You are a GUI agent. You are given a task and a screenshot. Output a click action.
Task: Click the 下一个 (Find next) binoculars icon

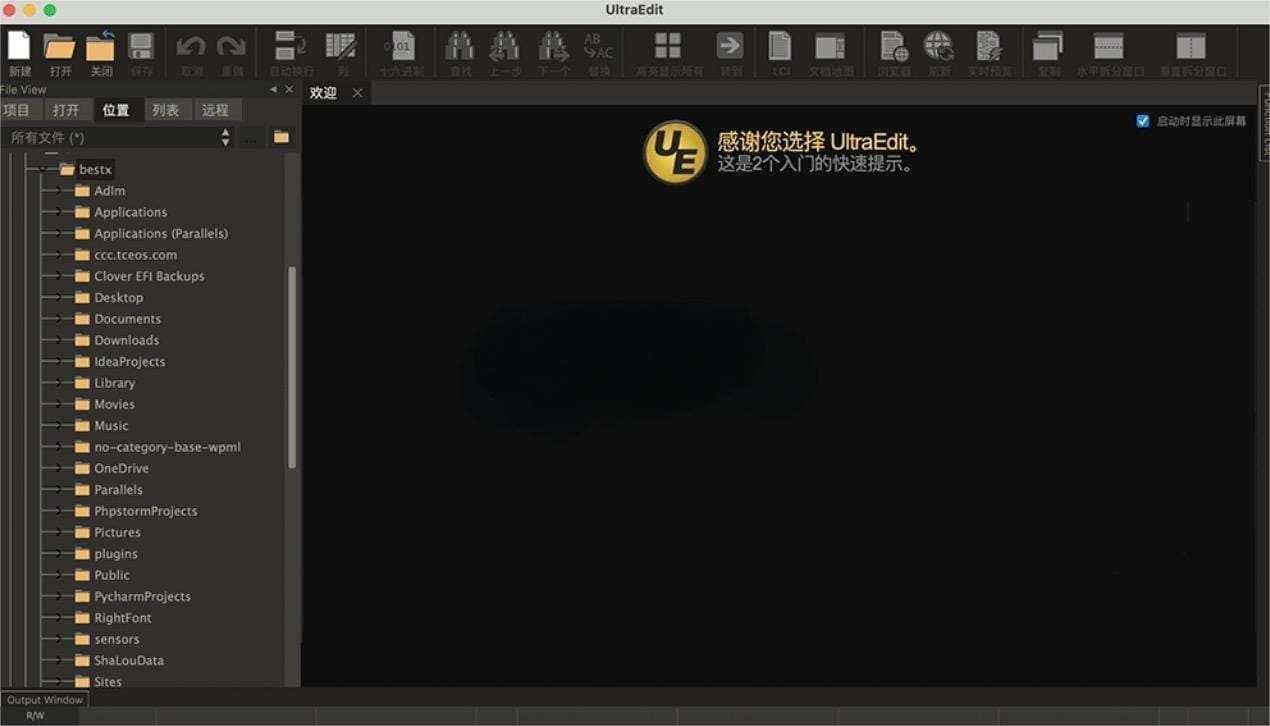pos(553,46)
